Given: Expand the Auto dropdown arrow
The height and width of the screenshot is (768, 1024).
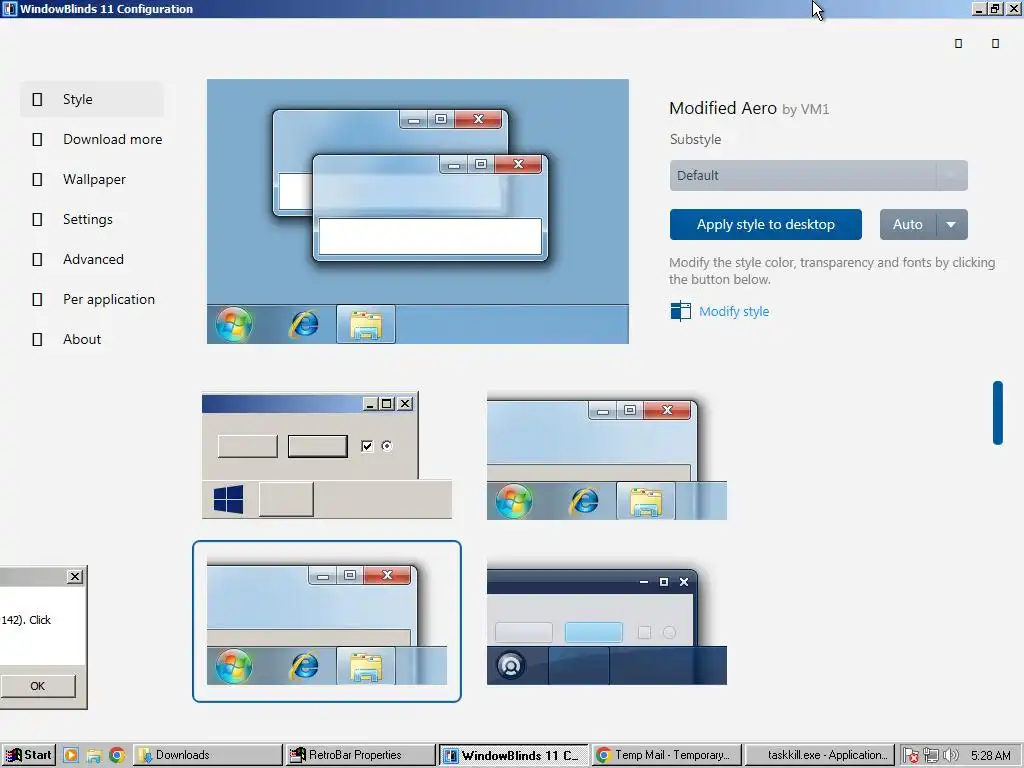Looking at the screenshot, I should click(x=952, y=225).
